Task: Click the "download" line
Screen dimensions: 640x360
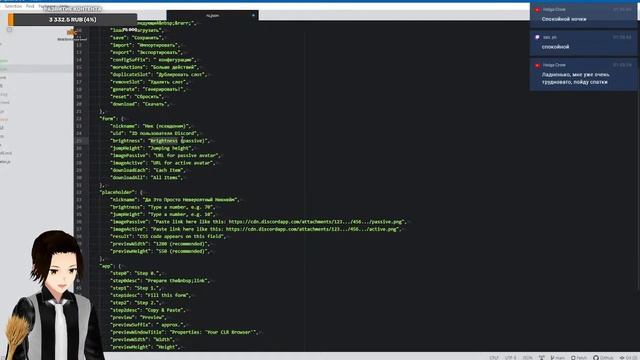Action: pos(140,104)
